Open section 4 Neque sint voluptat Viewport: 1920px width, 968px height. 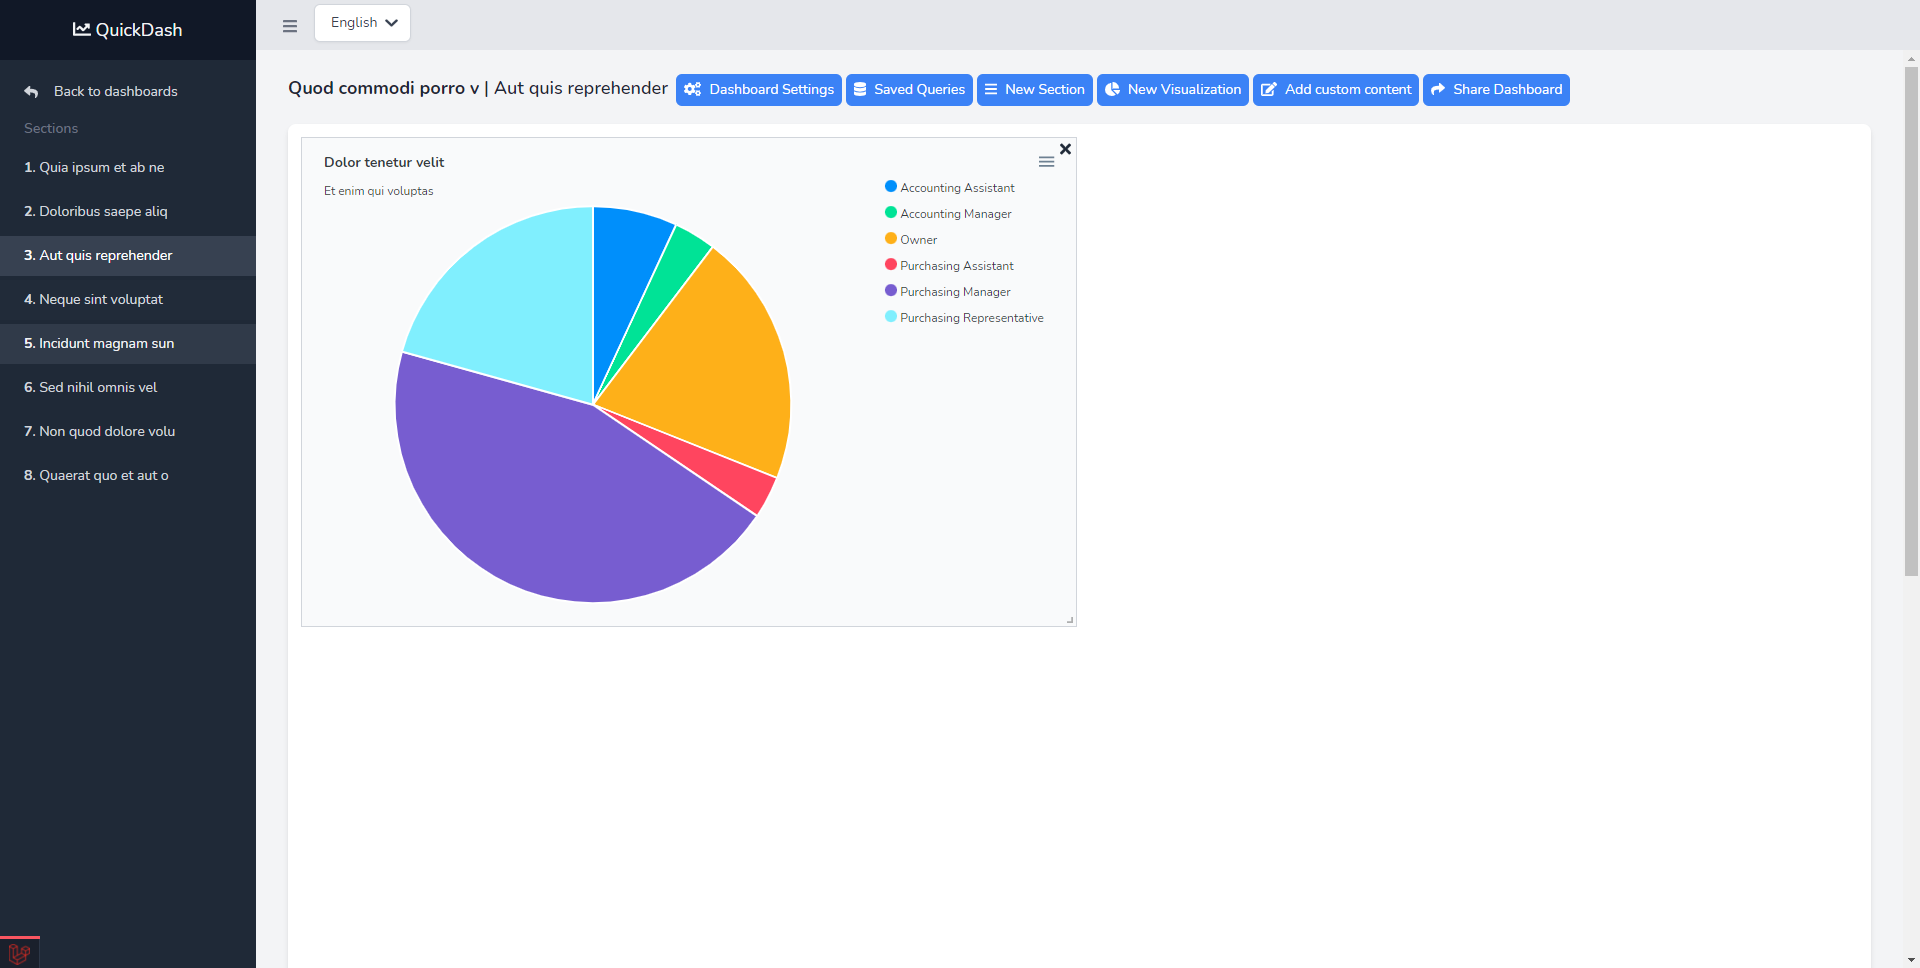point(101,299)
